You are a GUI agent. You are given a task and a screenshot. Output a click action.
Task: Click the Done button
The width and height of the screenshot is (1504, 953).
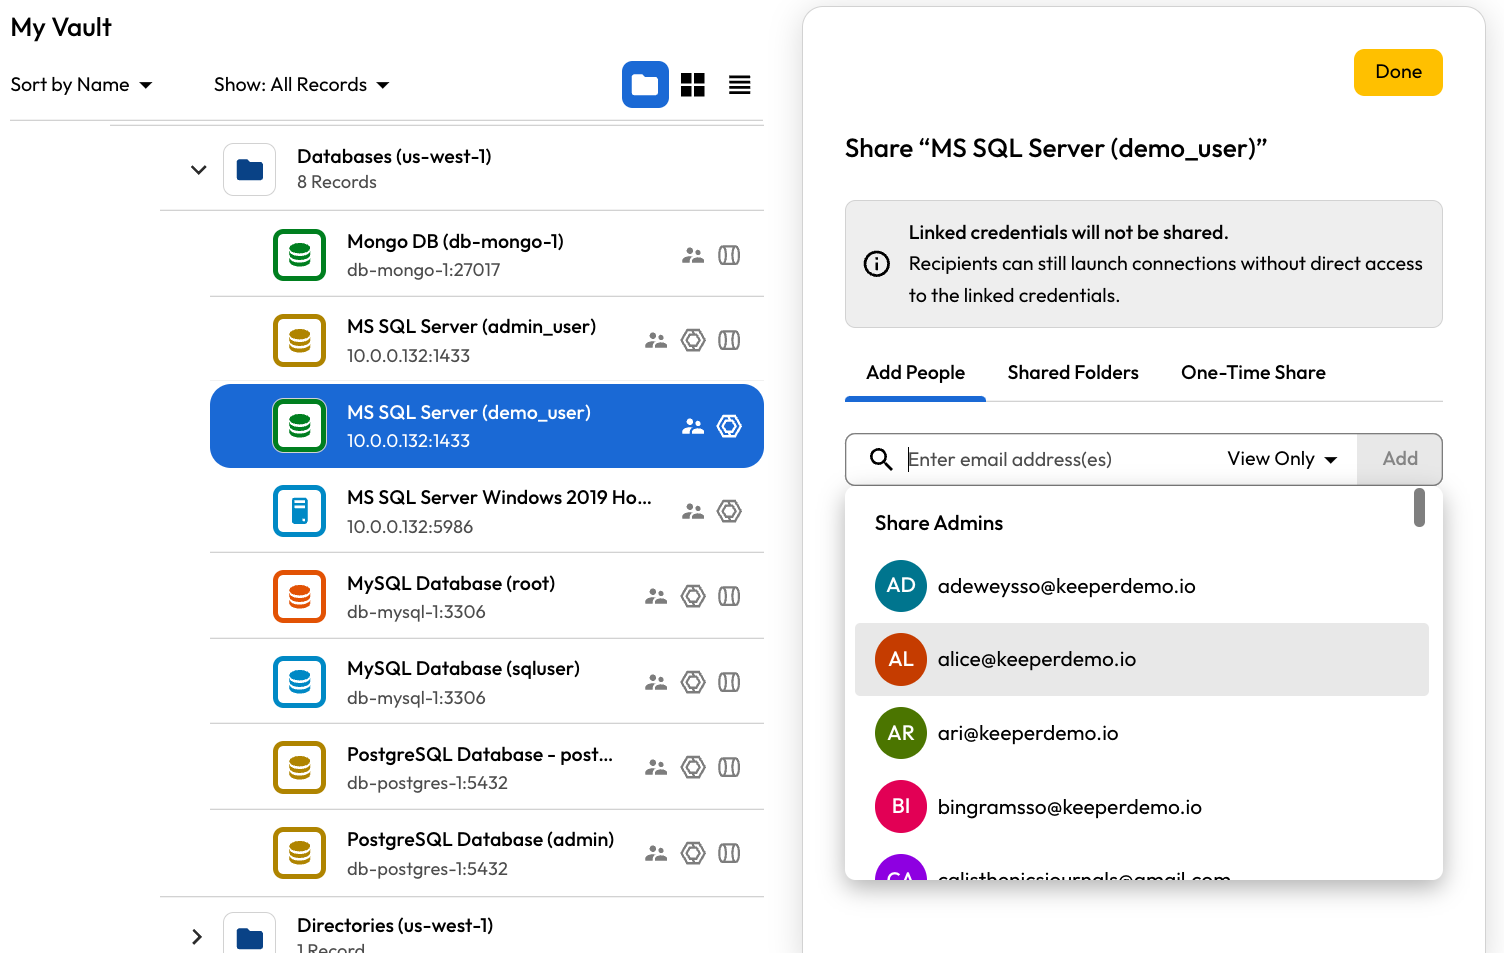coord(1398,72)
